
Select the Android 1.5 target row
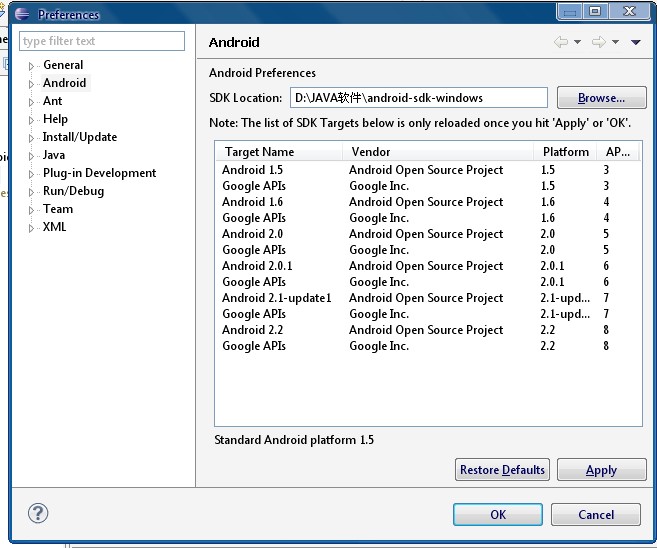pos(428,170)
